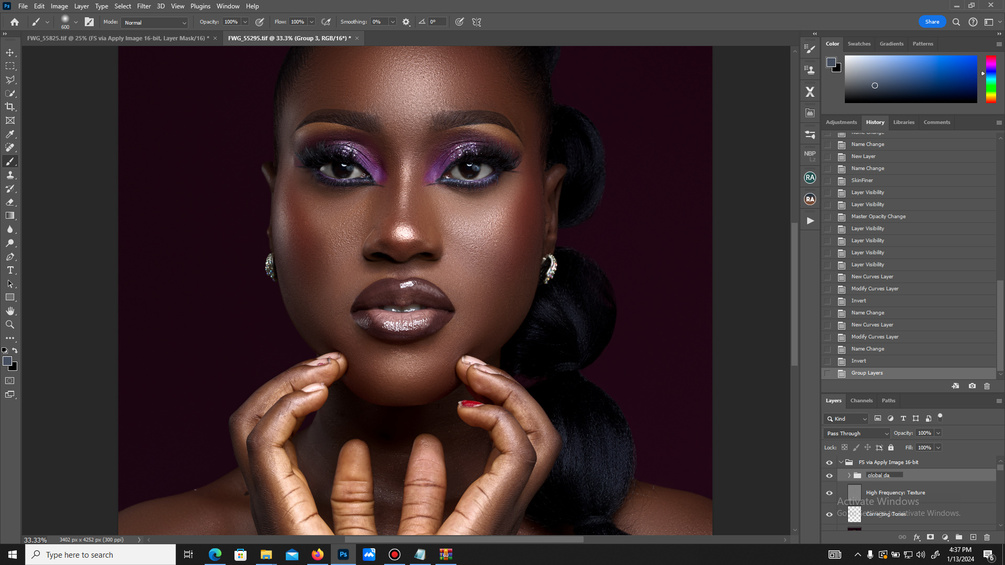This screenshot has width=1005, height=565.
Task: Open the Flow dropdown arrow
Action: click(311, 22)
